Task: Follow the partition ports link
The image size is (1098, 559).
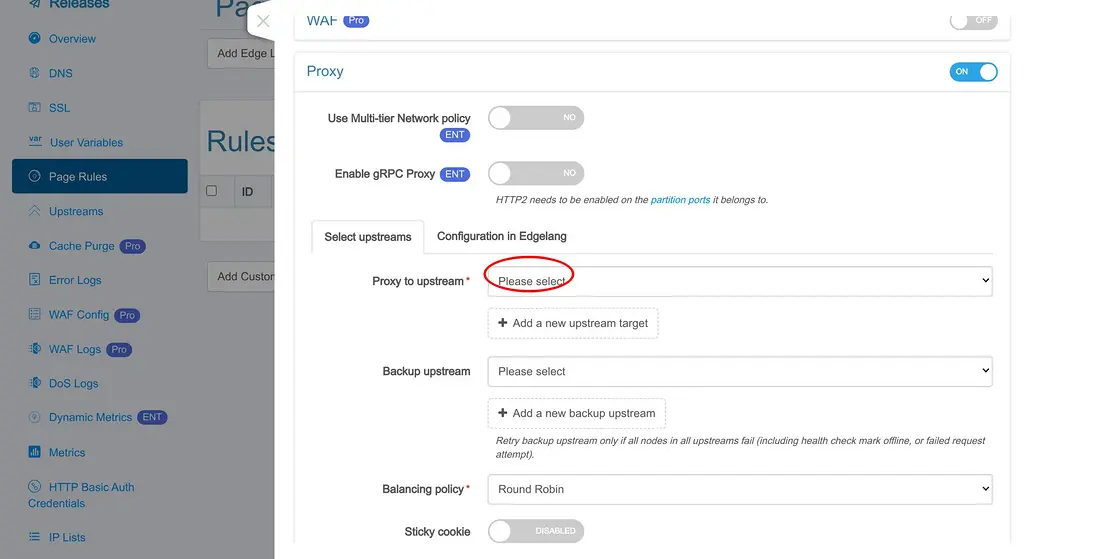Action: (x=680, y=200)
